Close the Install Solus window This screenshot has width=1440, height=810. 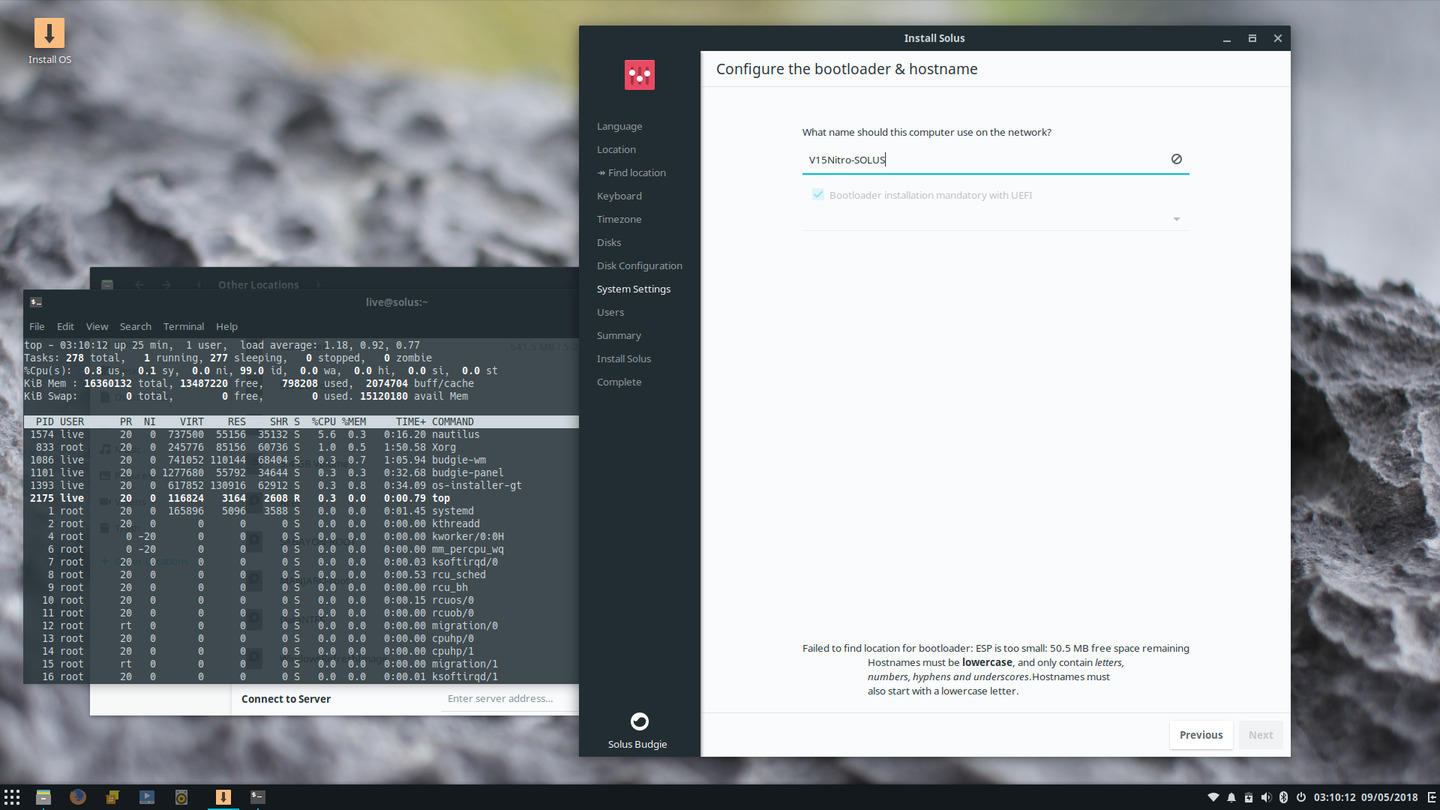click(1278, 38)
